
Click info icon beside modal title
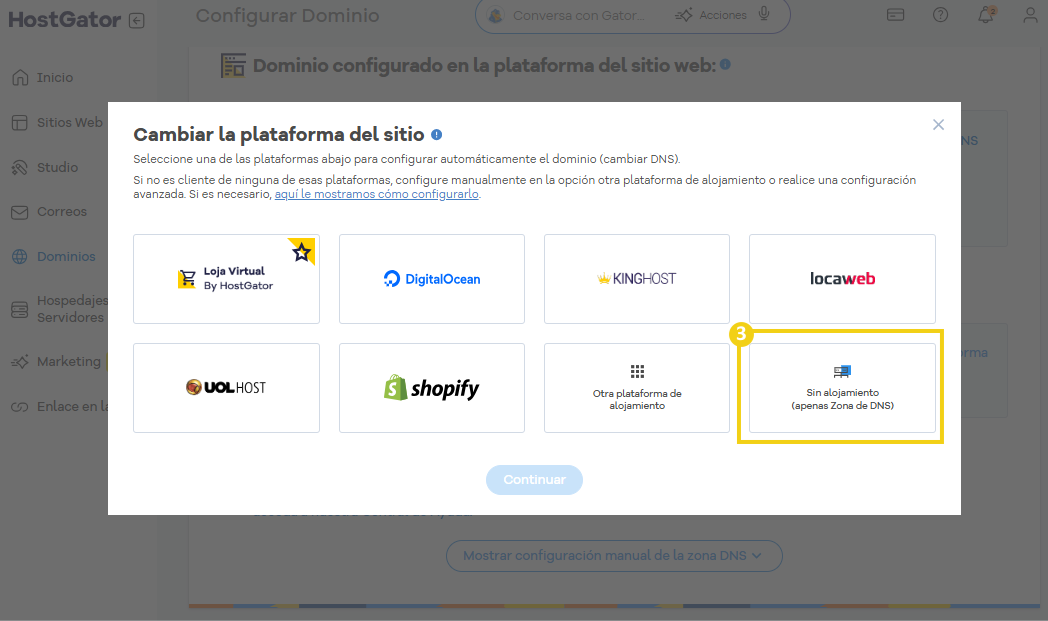coord(437,135)
